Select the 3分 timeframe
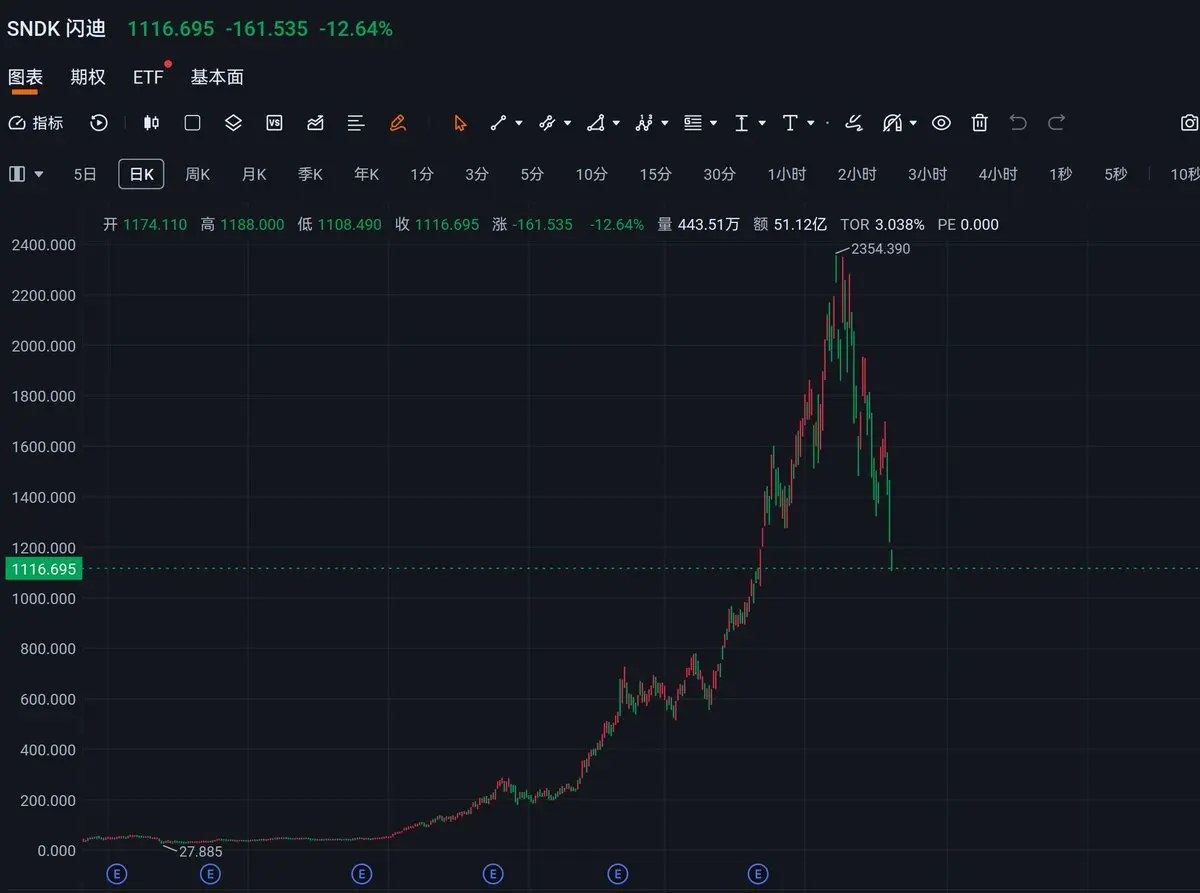 [477, 174]
